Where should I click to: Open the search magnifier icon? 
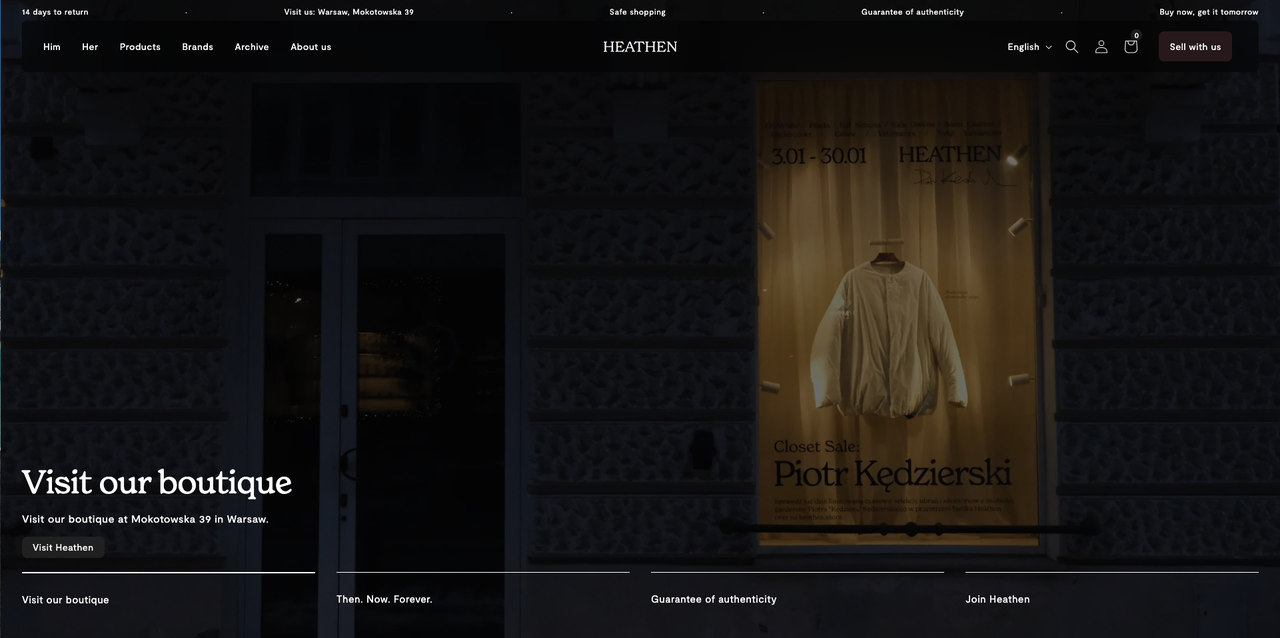(x=1072, y=47)
